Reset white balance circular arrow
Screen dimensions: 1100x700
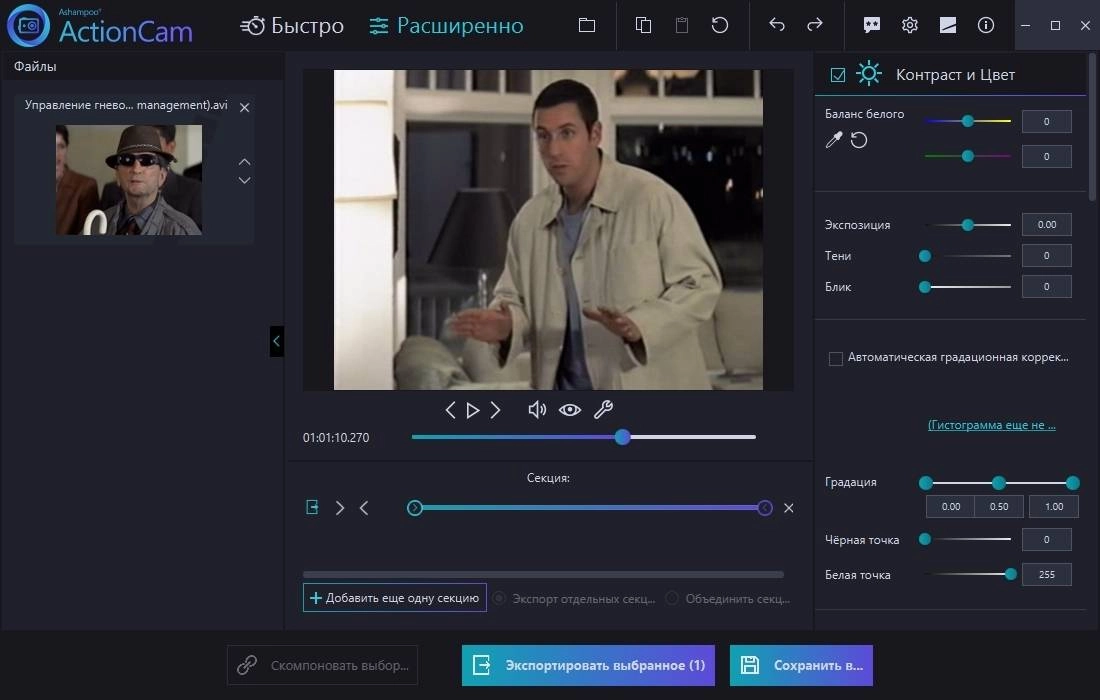pos(859,140)
